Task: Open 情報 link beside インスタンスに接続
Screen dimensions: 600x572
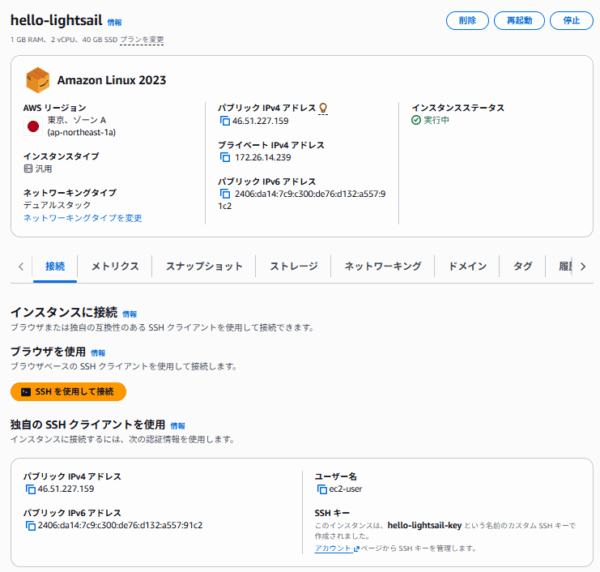Action: [129, 314]
